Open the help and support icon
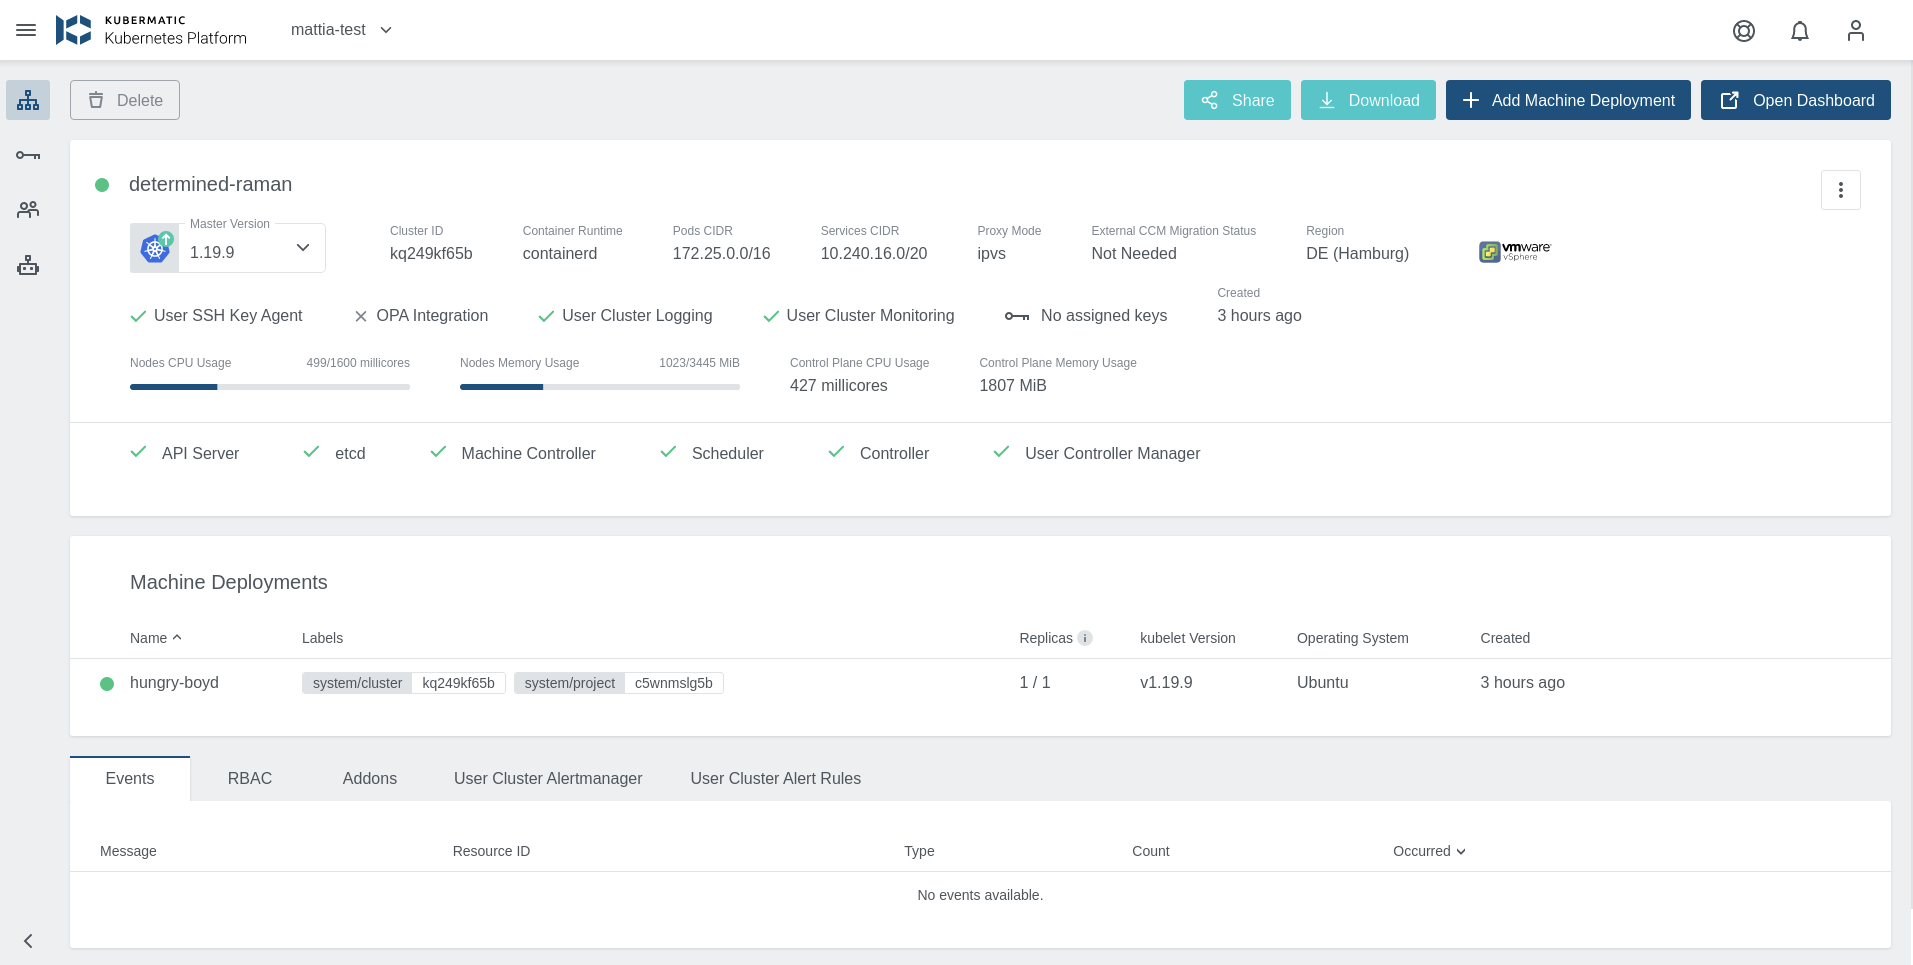Screen dimensions: 1913x965 point(1743,31)
